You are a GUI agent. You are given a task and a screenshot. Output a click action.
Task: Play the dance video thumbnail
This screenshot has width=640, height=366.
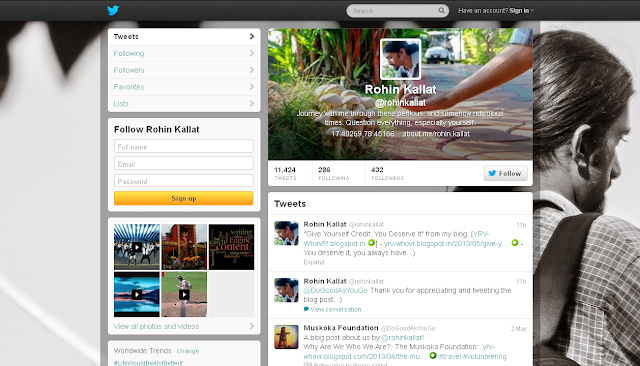(x=137, y=247)
